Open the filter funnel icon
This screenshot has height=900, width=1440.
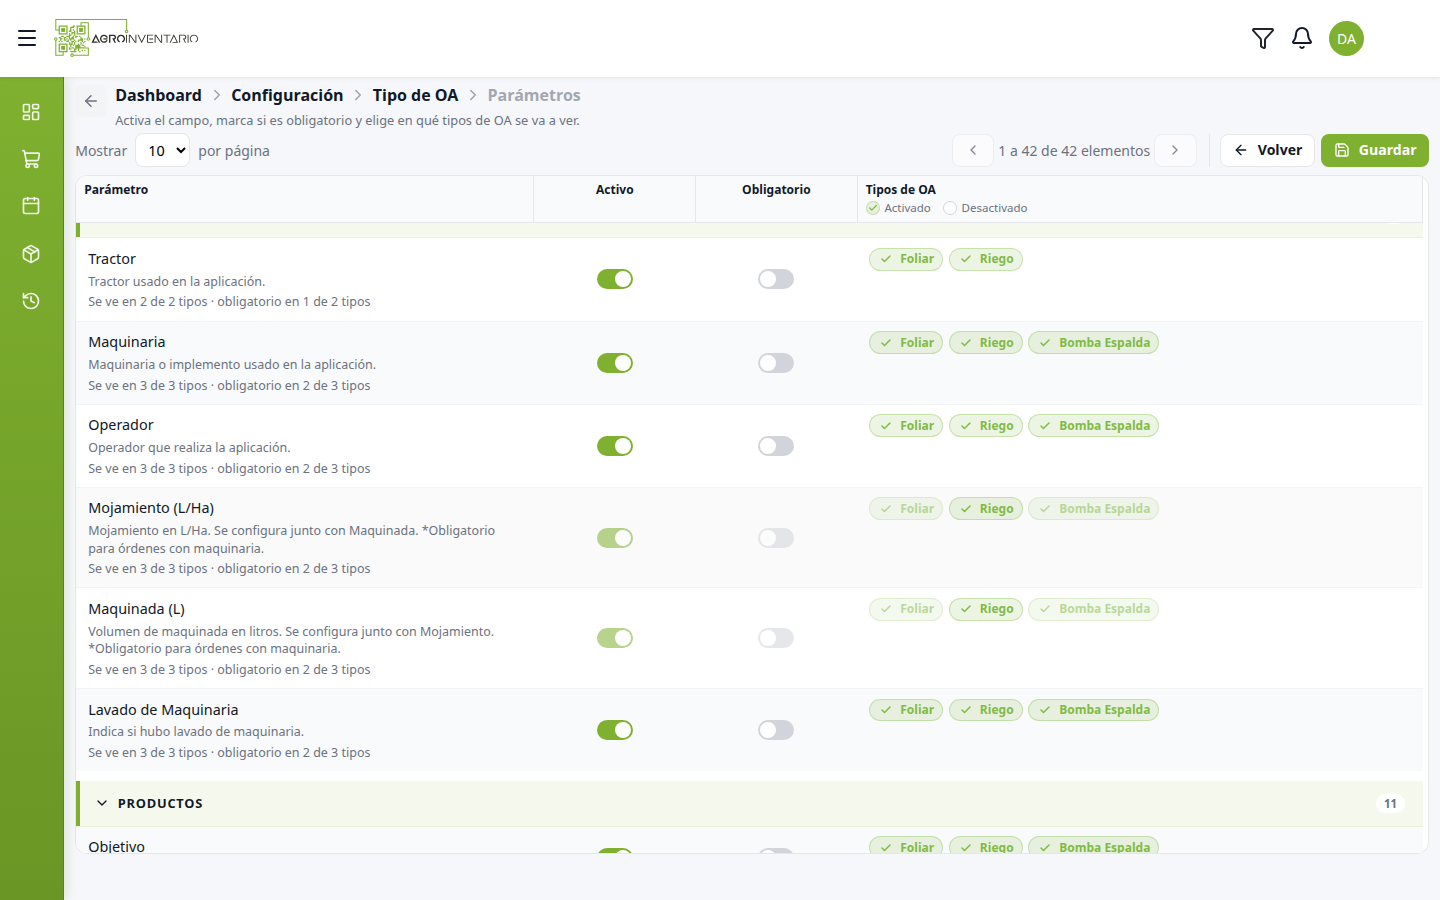pos(1263,38)
